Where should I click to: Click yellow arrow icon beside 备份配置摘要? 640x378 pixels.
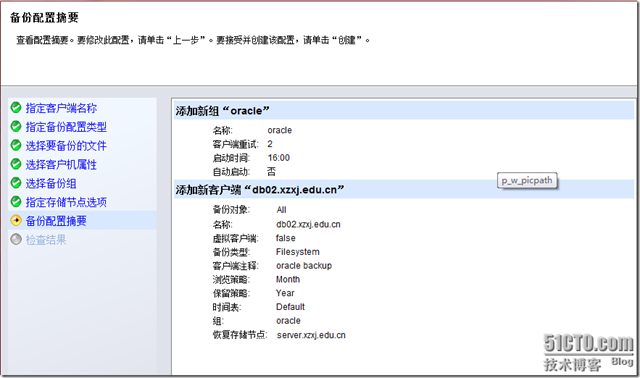[16, 220]
